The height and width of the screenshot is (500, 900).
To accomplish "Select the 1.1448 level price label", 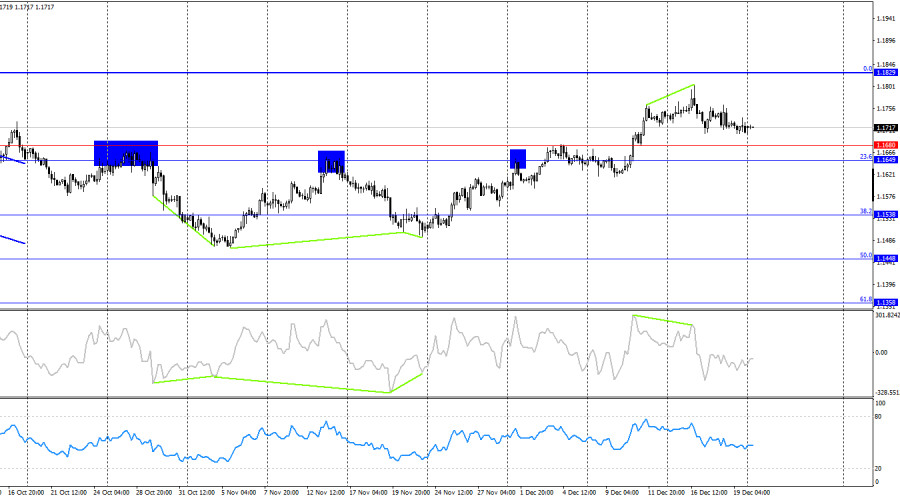I will 884,258.
